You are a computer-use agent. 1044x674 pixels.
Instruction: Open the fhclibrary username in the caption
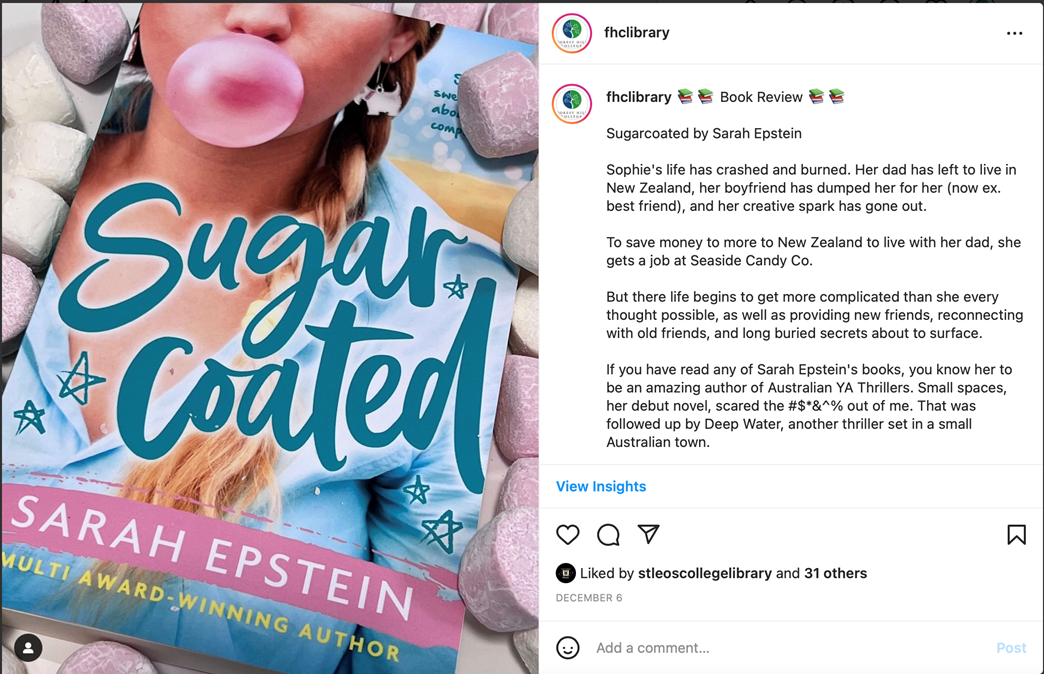[x=639, y=97]
